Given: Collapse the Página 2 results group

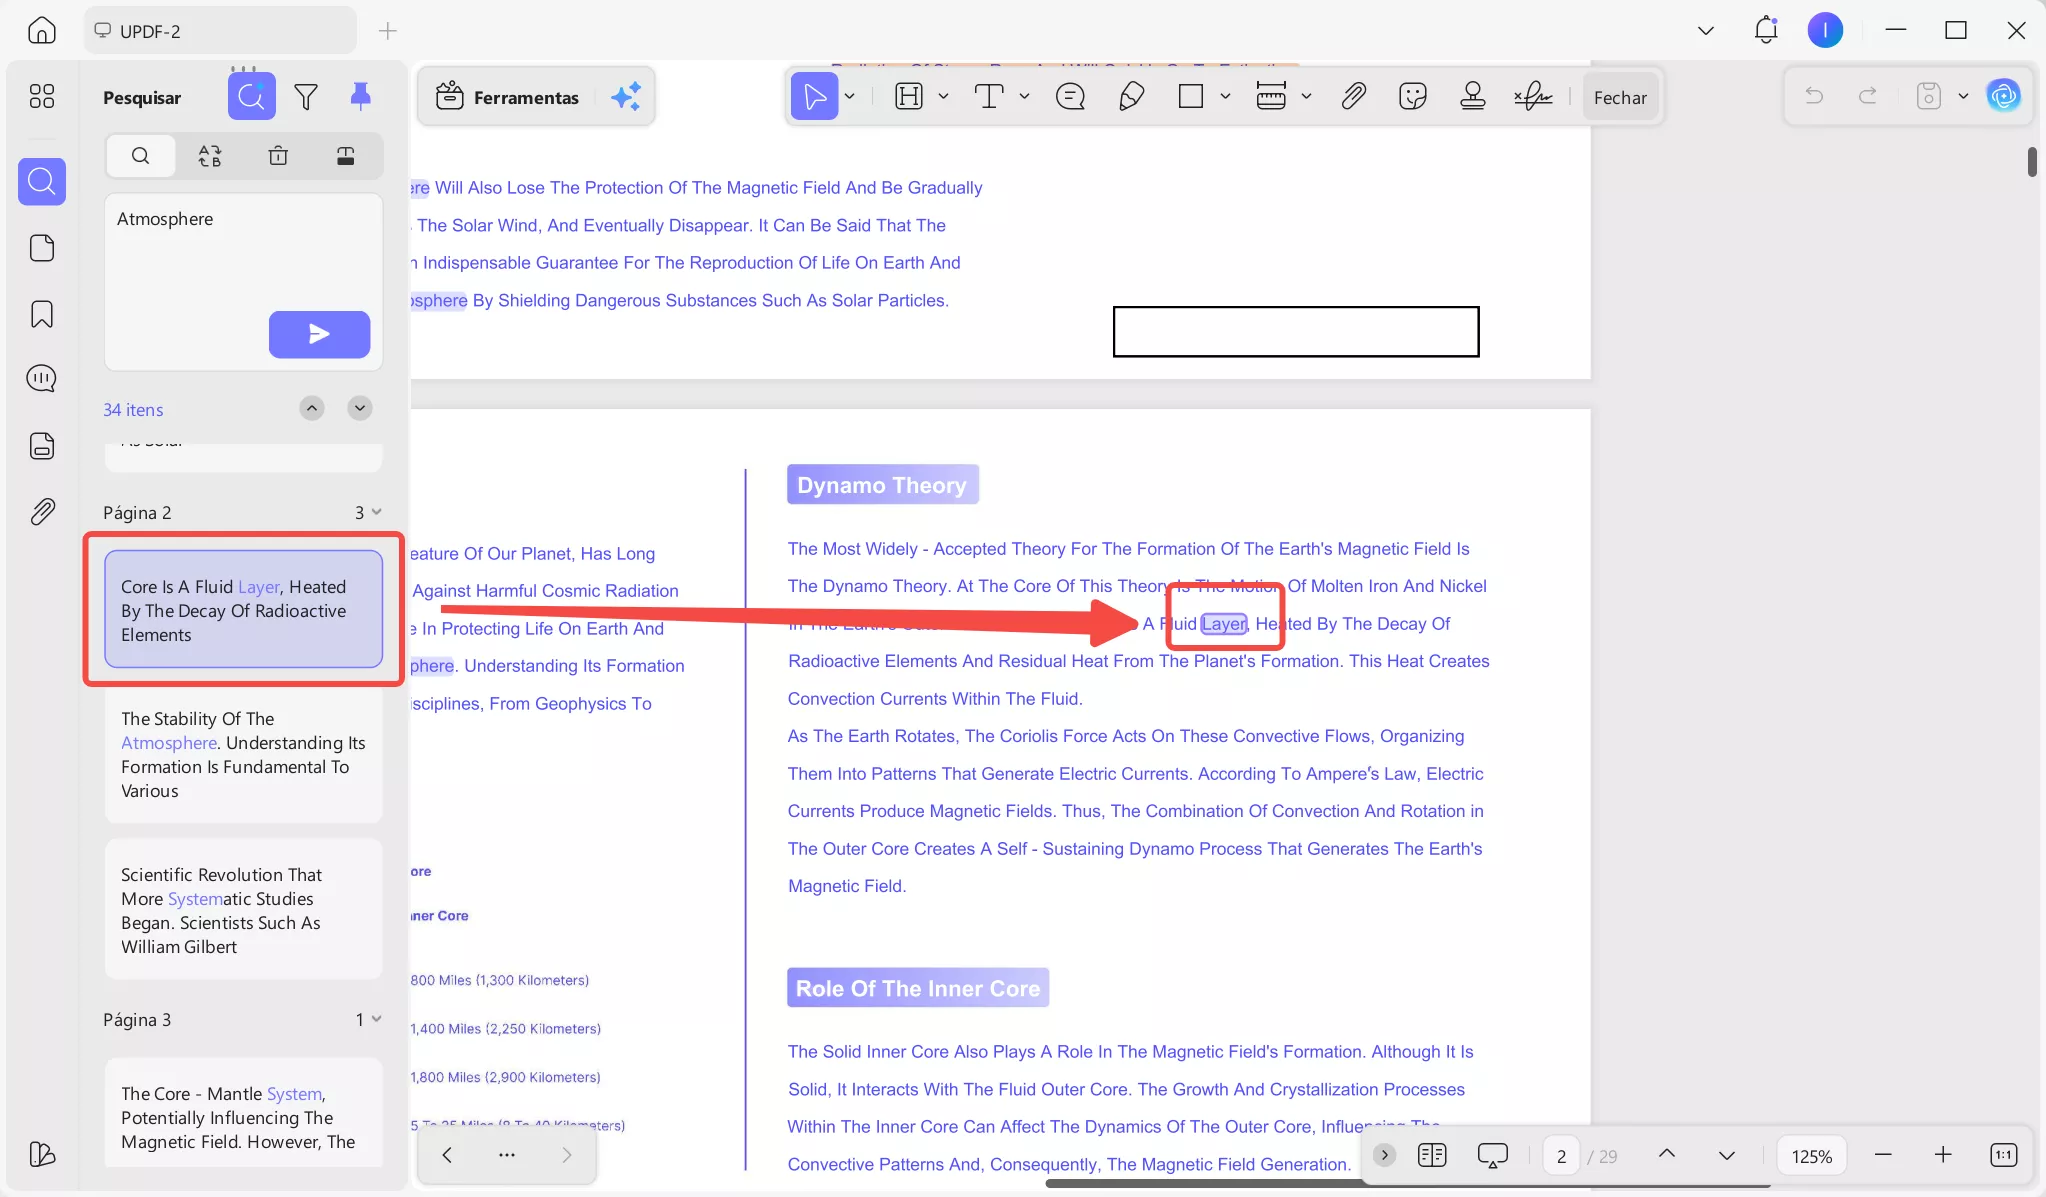Looking at the screenshot, I should (376, 512).
